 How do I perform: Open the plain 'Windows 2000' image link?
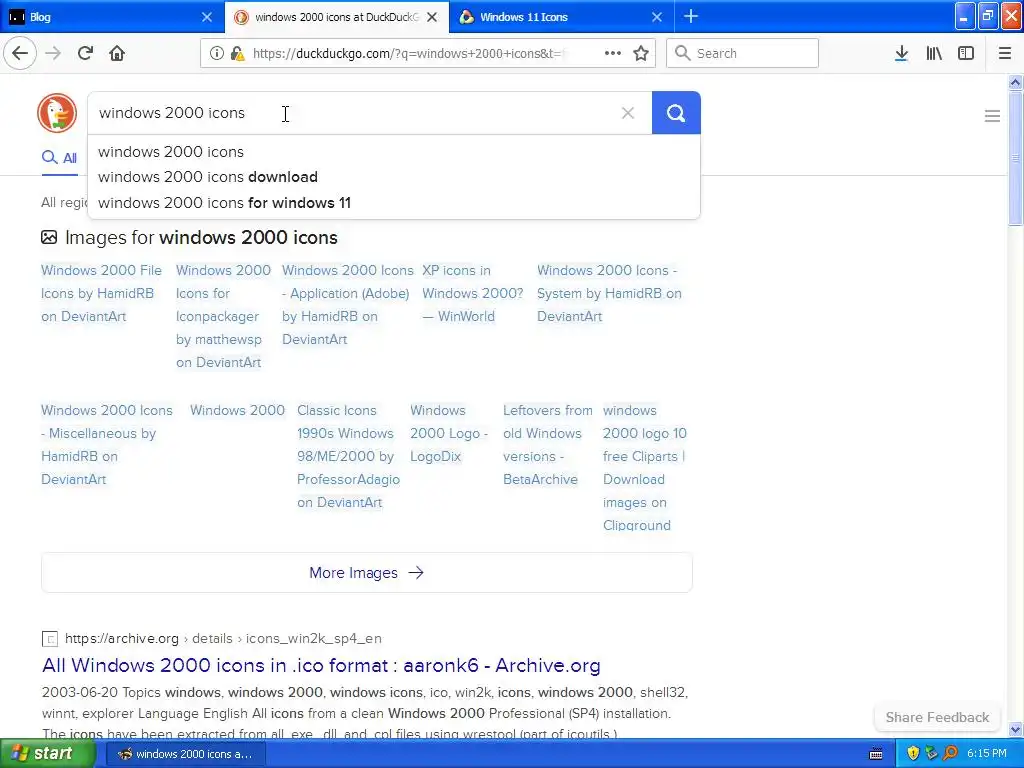pos(237,411)
